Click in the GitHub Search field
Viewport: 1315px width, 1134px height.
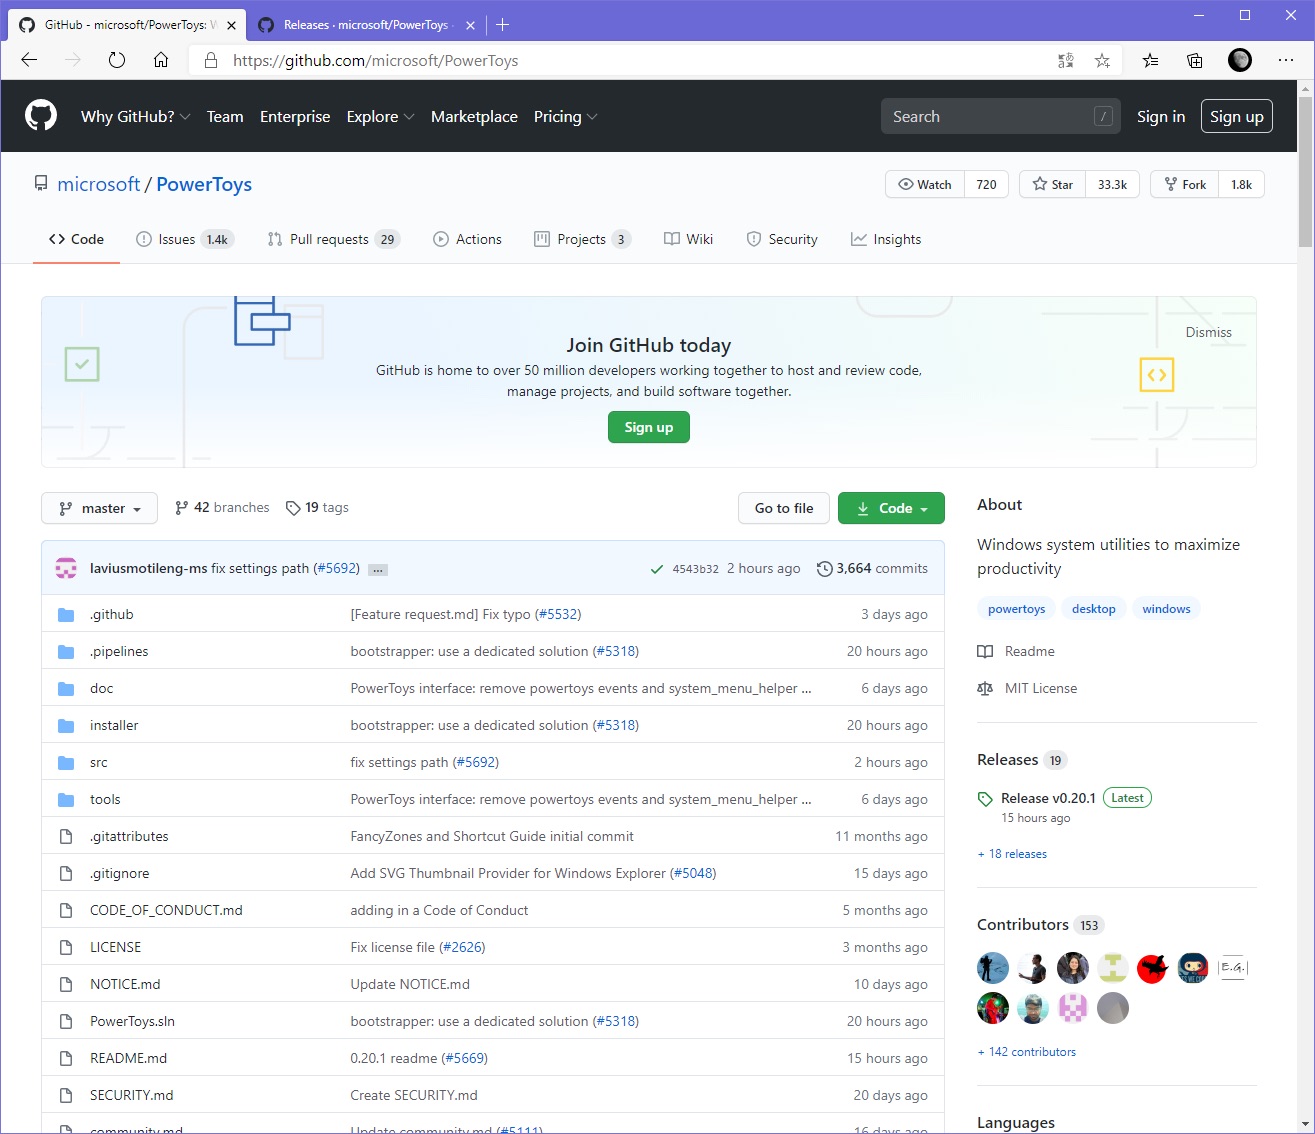tap(1000, 116)
